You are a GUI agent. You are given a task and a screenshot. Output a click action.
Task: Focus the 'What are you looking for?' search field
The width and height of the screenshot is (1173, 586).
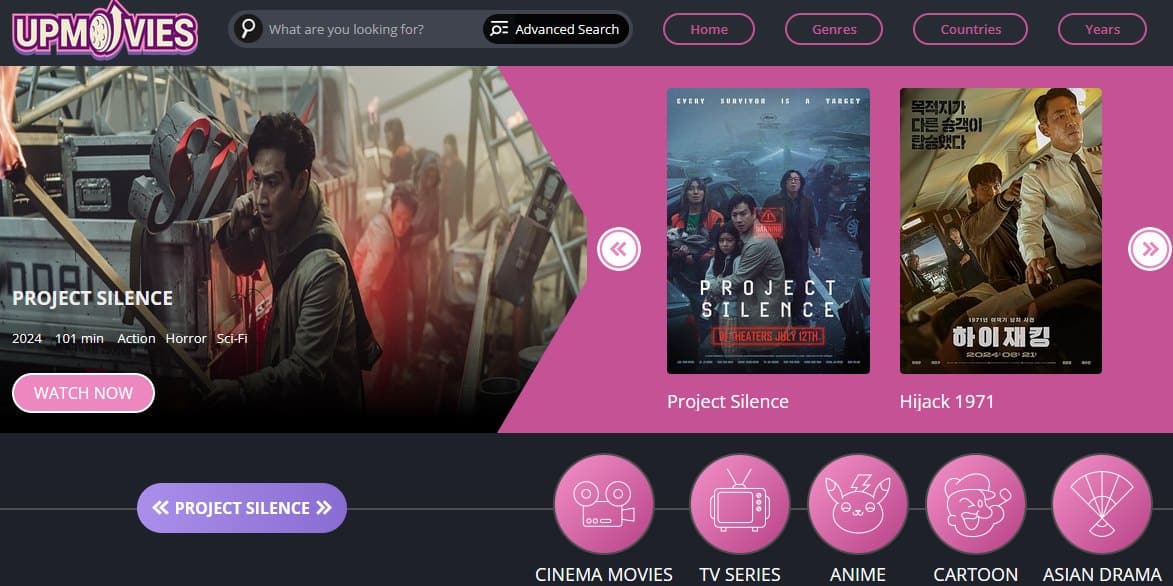click(371, 29)
